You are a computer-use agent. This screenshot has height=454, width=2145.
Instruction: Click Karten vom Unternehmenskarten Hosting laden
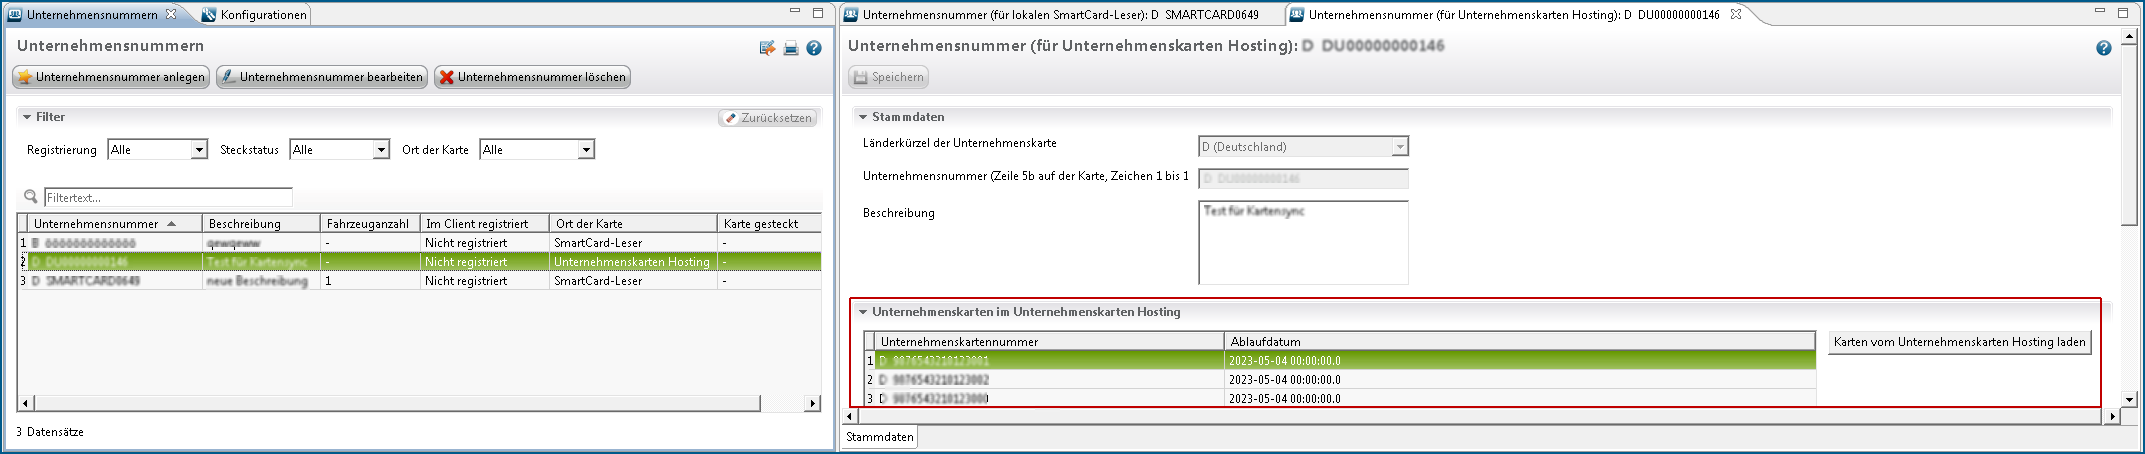(1959, 342)
